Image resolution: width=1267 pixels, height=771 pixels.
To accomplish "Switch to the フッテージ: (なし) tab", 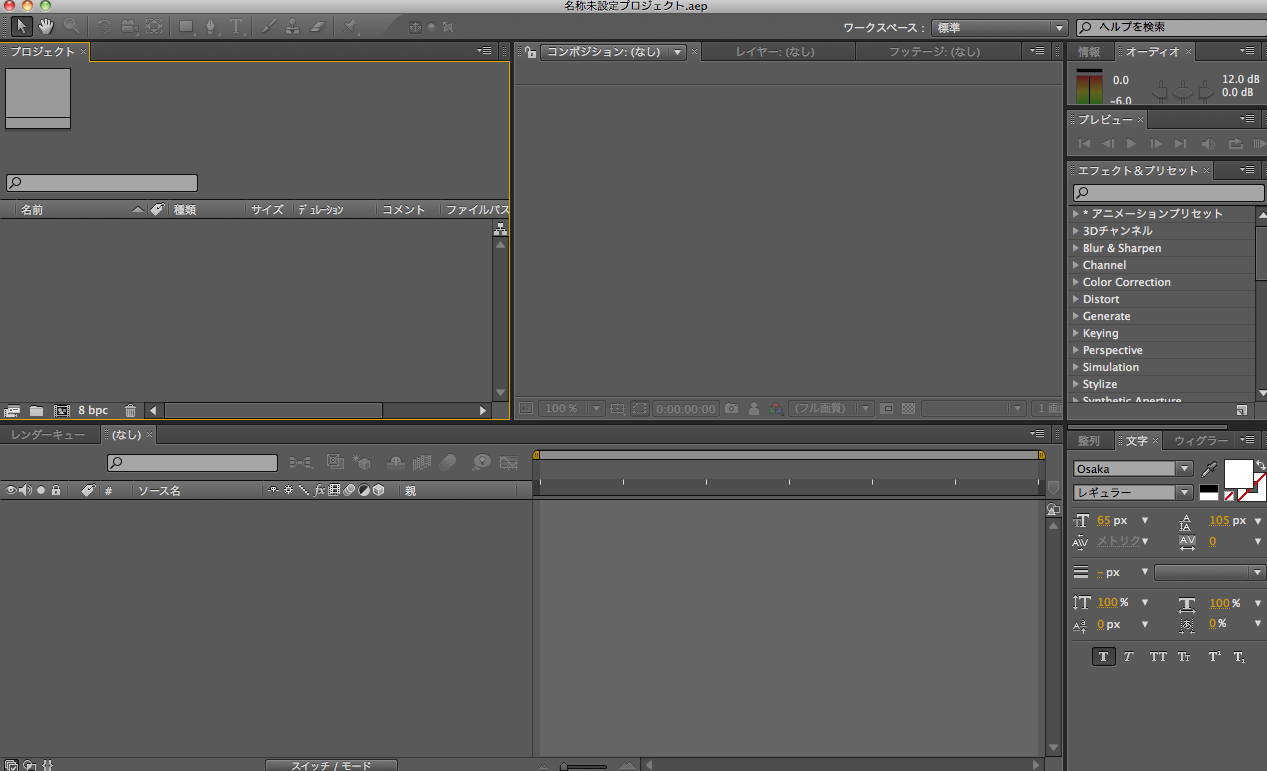I will (934, 52).
